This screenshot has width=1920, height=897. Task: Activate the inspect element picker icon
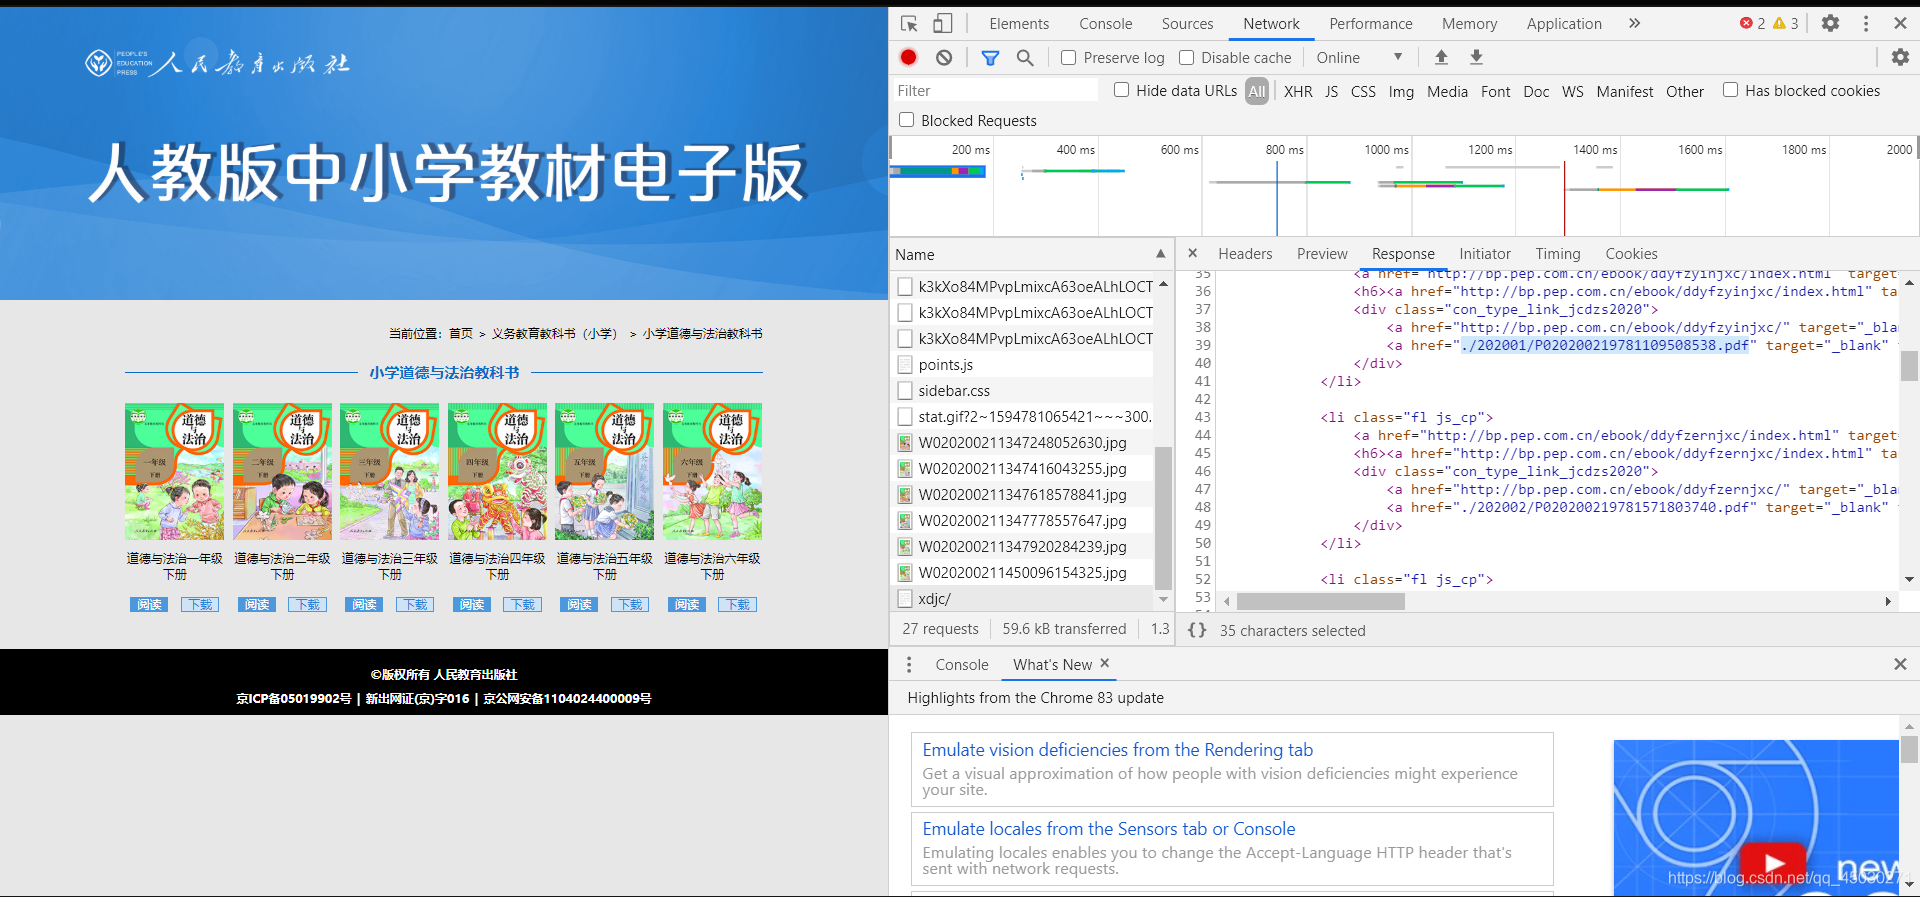point(909,23)
